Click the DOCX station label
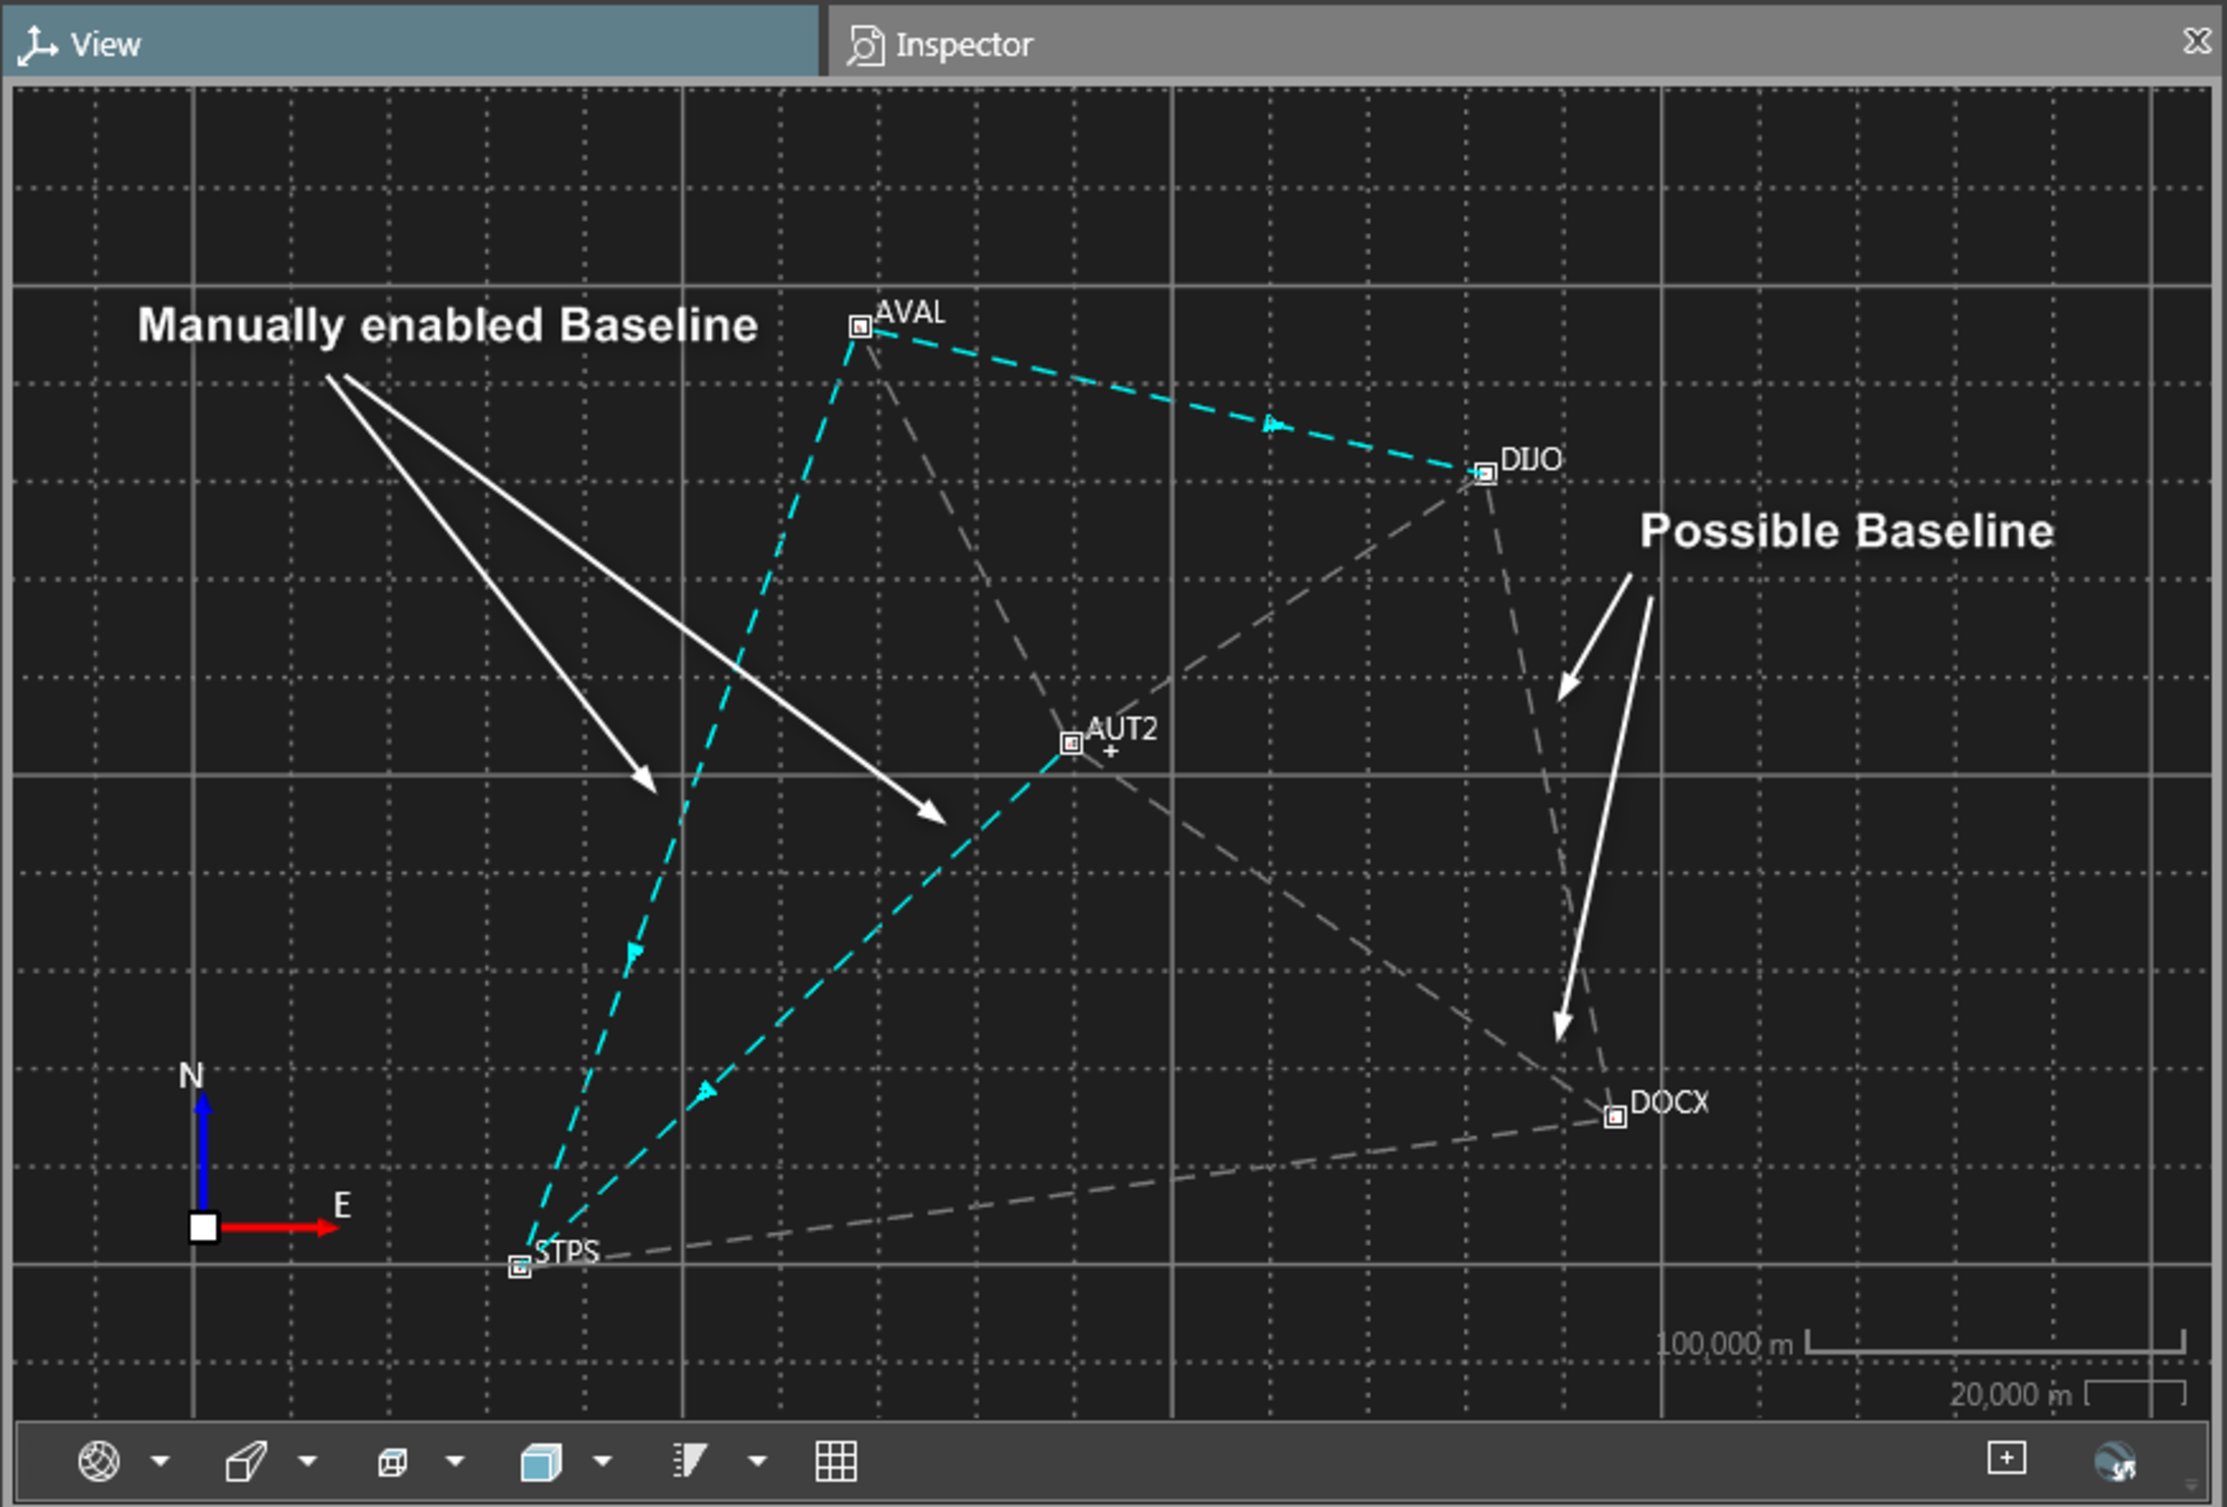The height and width of the screenshot is (1507, 2227). coord(1670,1102)
